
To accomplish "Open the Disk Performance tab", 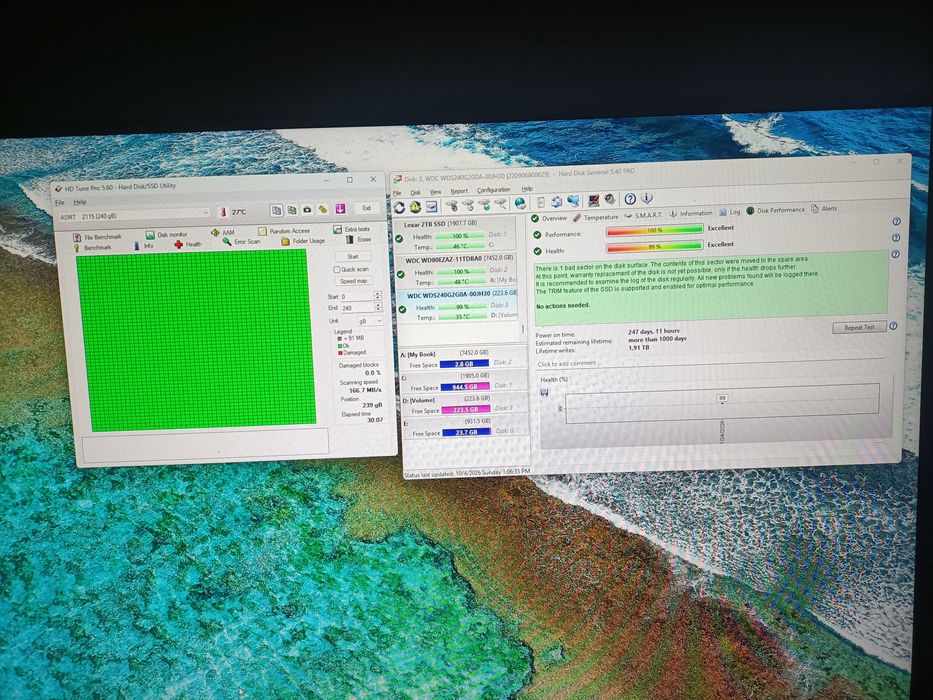I will point(775,211).
